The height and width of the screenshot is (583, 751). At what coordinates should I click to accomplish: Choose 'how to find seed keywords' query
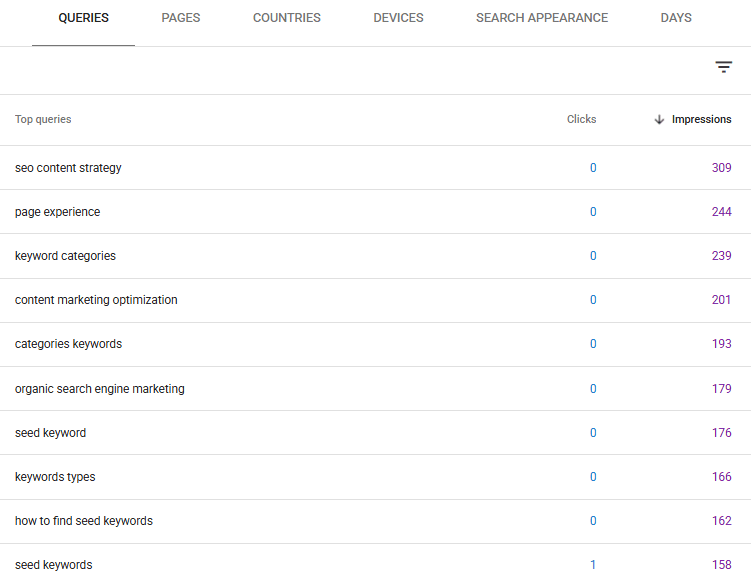pos(84,521)
